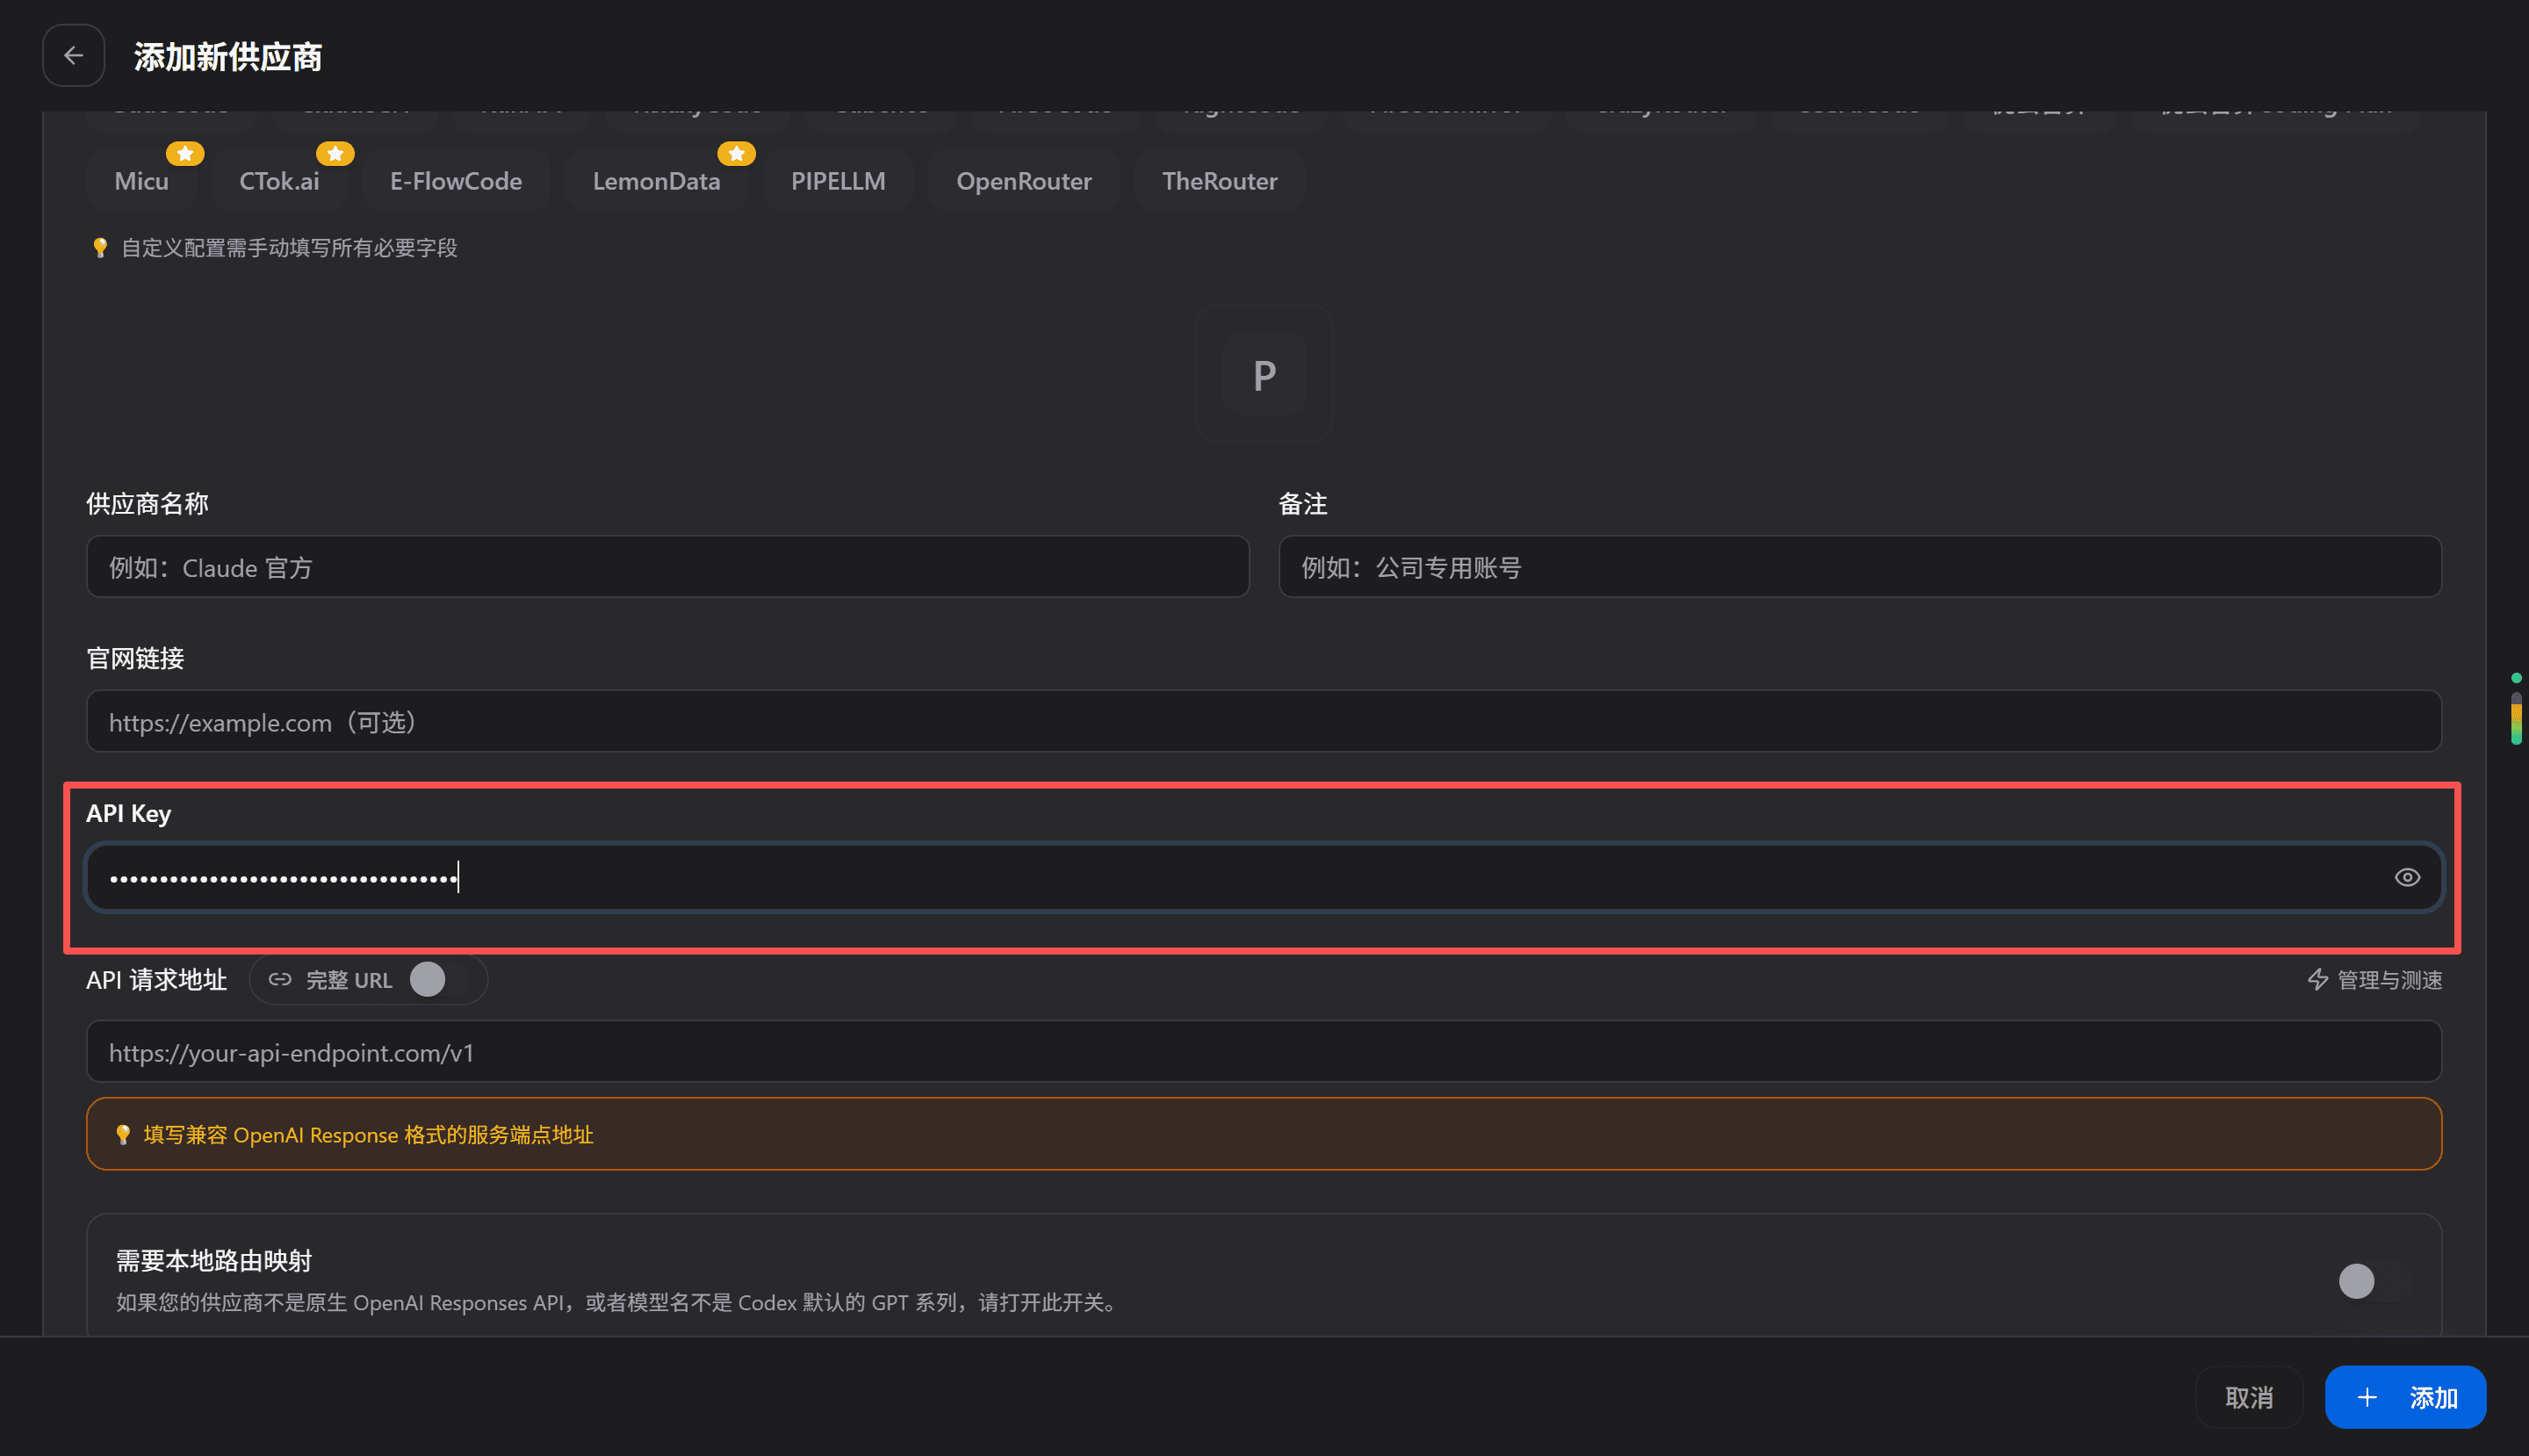Focus the 供应商名称 input field

click(668, 567)
